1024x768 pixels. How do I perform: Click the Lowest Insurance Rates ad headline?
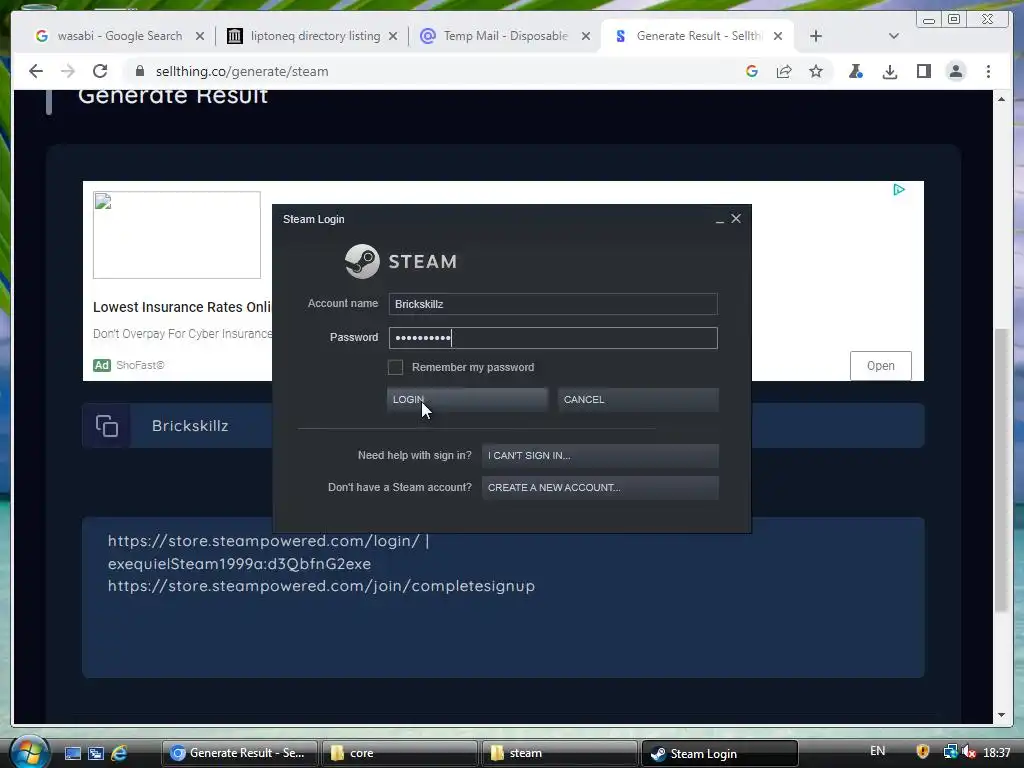click(182, 307)
